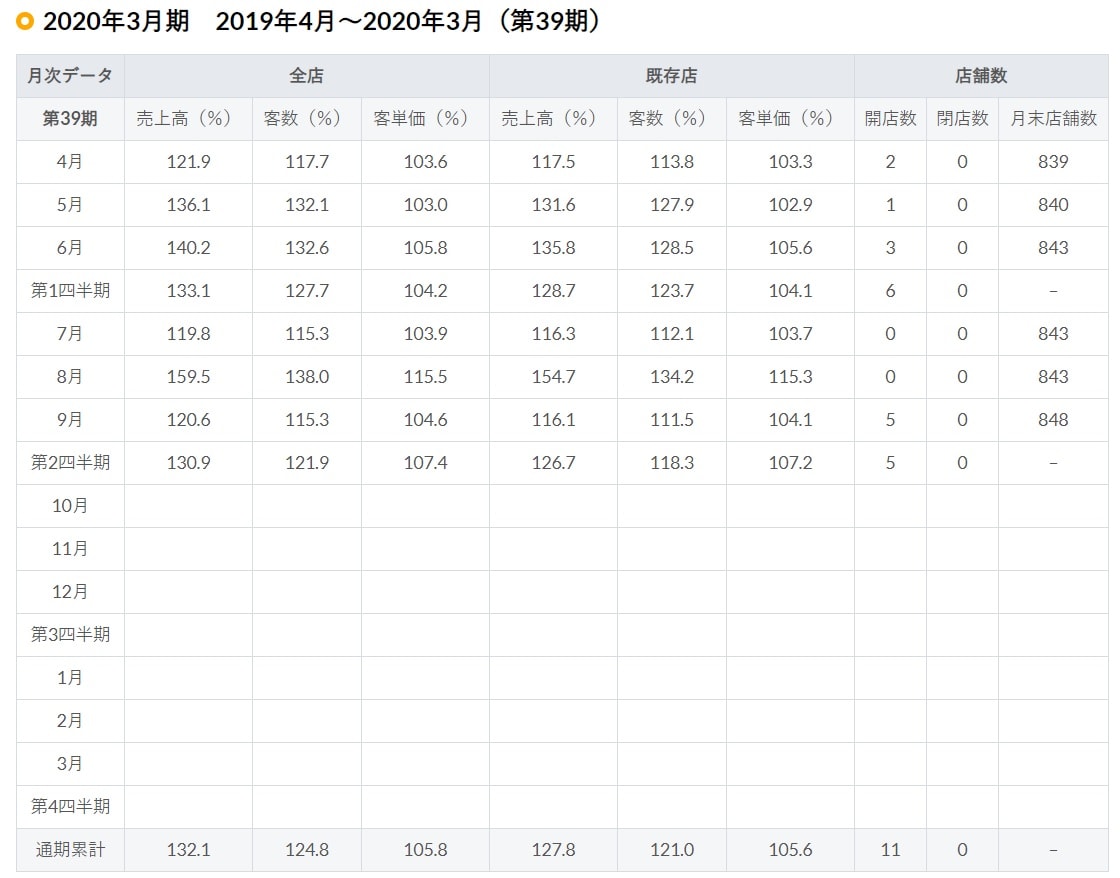Click the 2月 row label
The image size is (1120, 878).
70,720
